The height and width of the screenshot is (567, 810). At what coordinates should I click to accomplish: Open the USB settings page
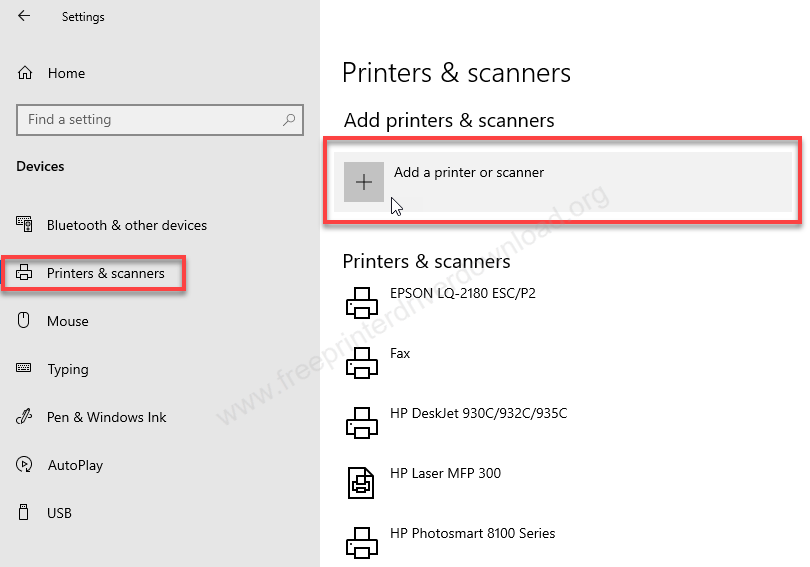click(59, 513)
